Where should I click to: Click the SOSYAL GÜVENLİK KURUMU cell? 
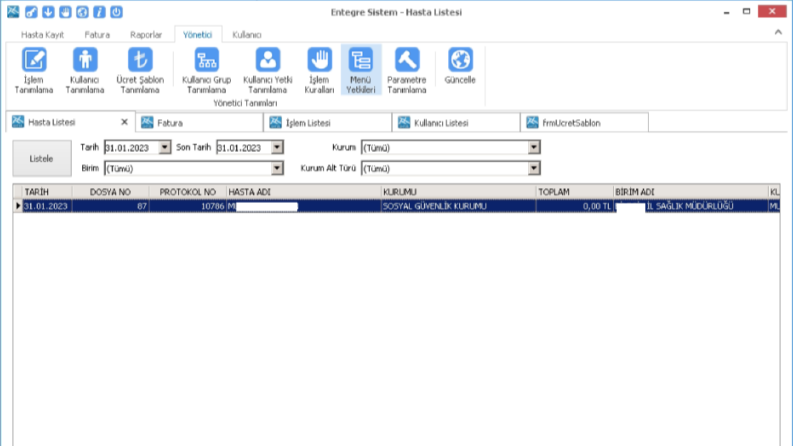[x=458, y=206]
